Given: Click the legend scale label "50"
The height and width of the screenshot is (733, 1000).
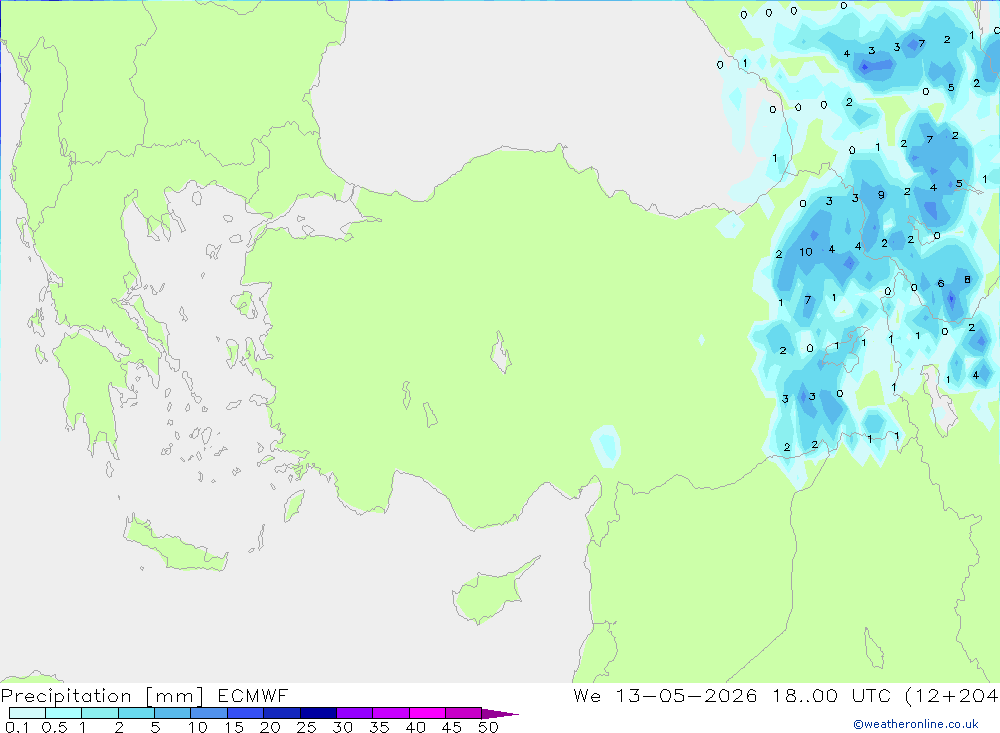Looking at the screenshot, I should tap(489, 727).
